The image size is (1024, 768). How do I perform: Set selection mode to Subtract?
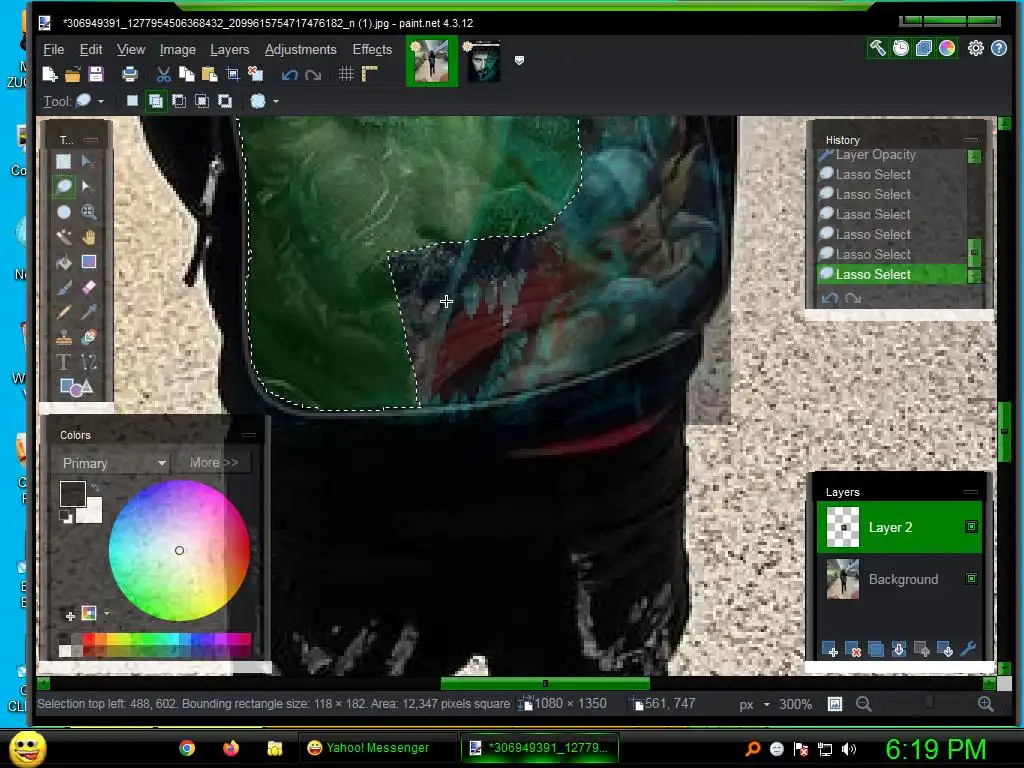[178, 101]
